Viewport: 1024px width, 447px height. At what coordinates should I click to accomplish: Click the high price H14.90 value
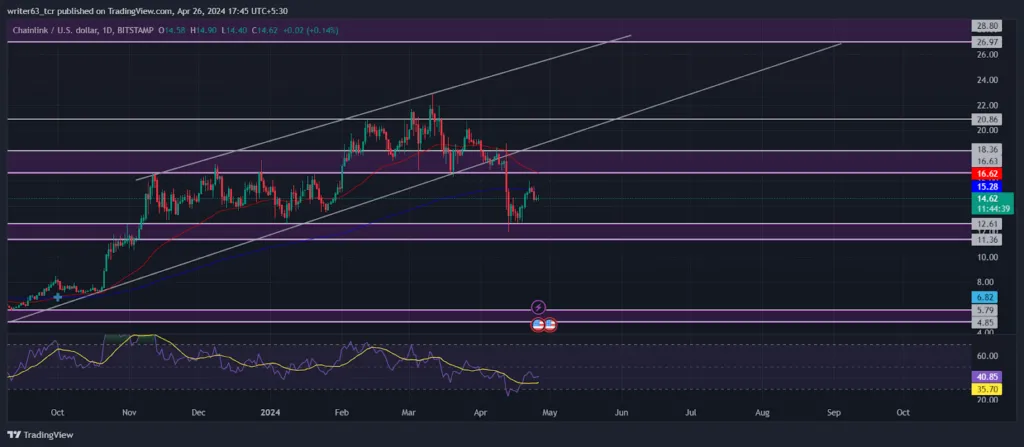tap(202, 30)
